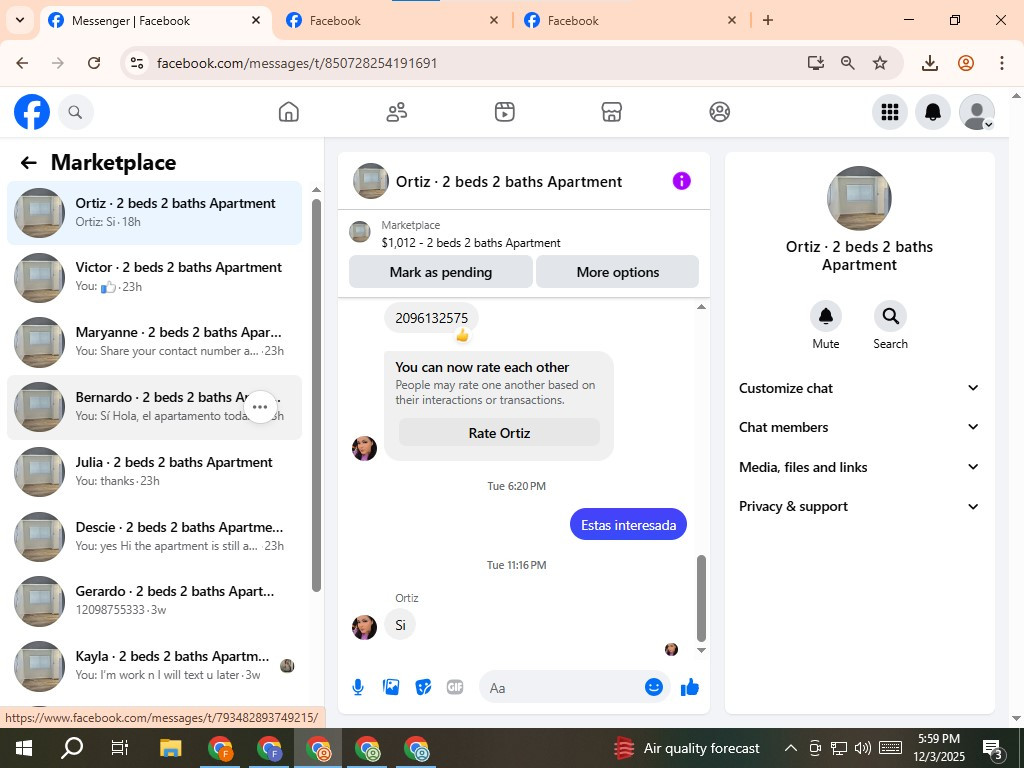Open the Facebook menu grid icon
Image resolution: width=1024 pixels, height=768 pixels.
889,112
